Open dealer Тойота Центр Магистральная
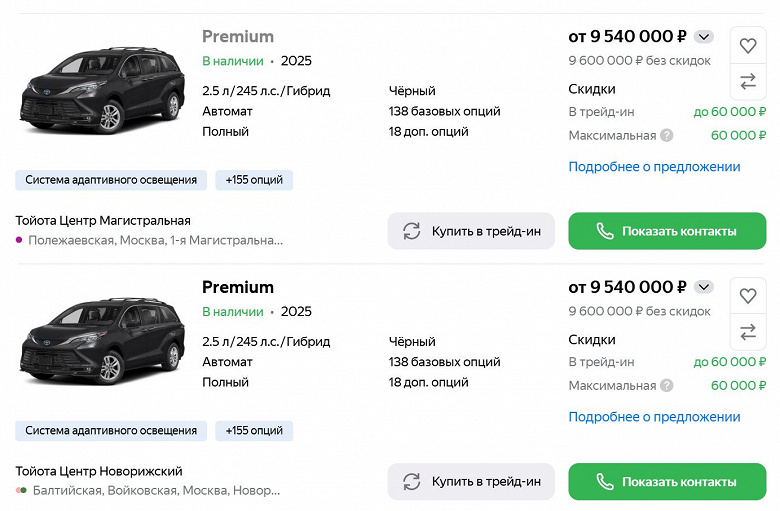The width and height of the screenshot is (780, 511). [103, 220]
